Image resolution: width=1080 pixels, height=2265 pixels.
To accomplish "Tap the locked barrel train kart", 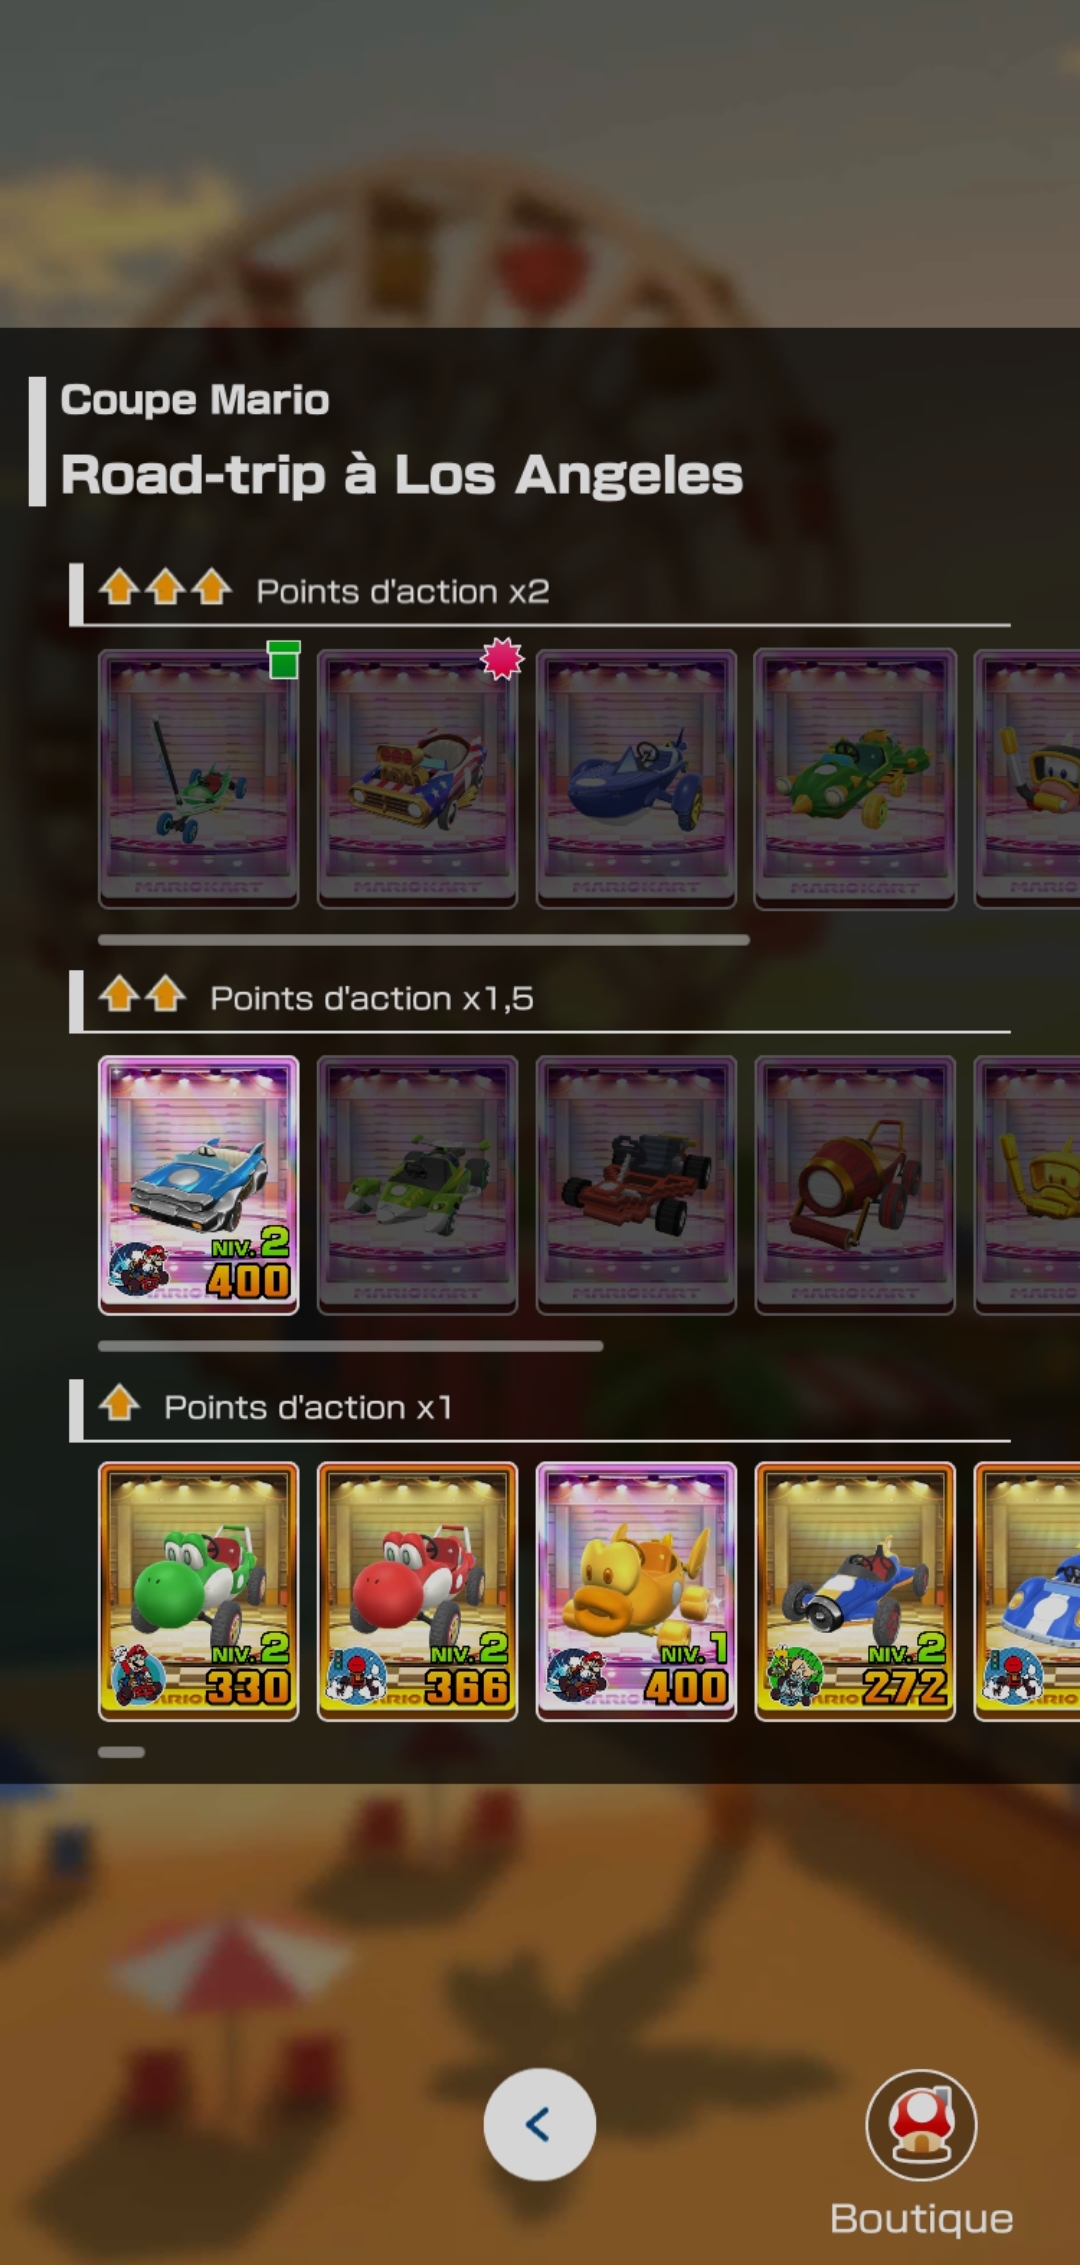I will 855,1185.
